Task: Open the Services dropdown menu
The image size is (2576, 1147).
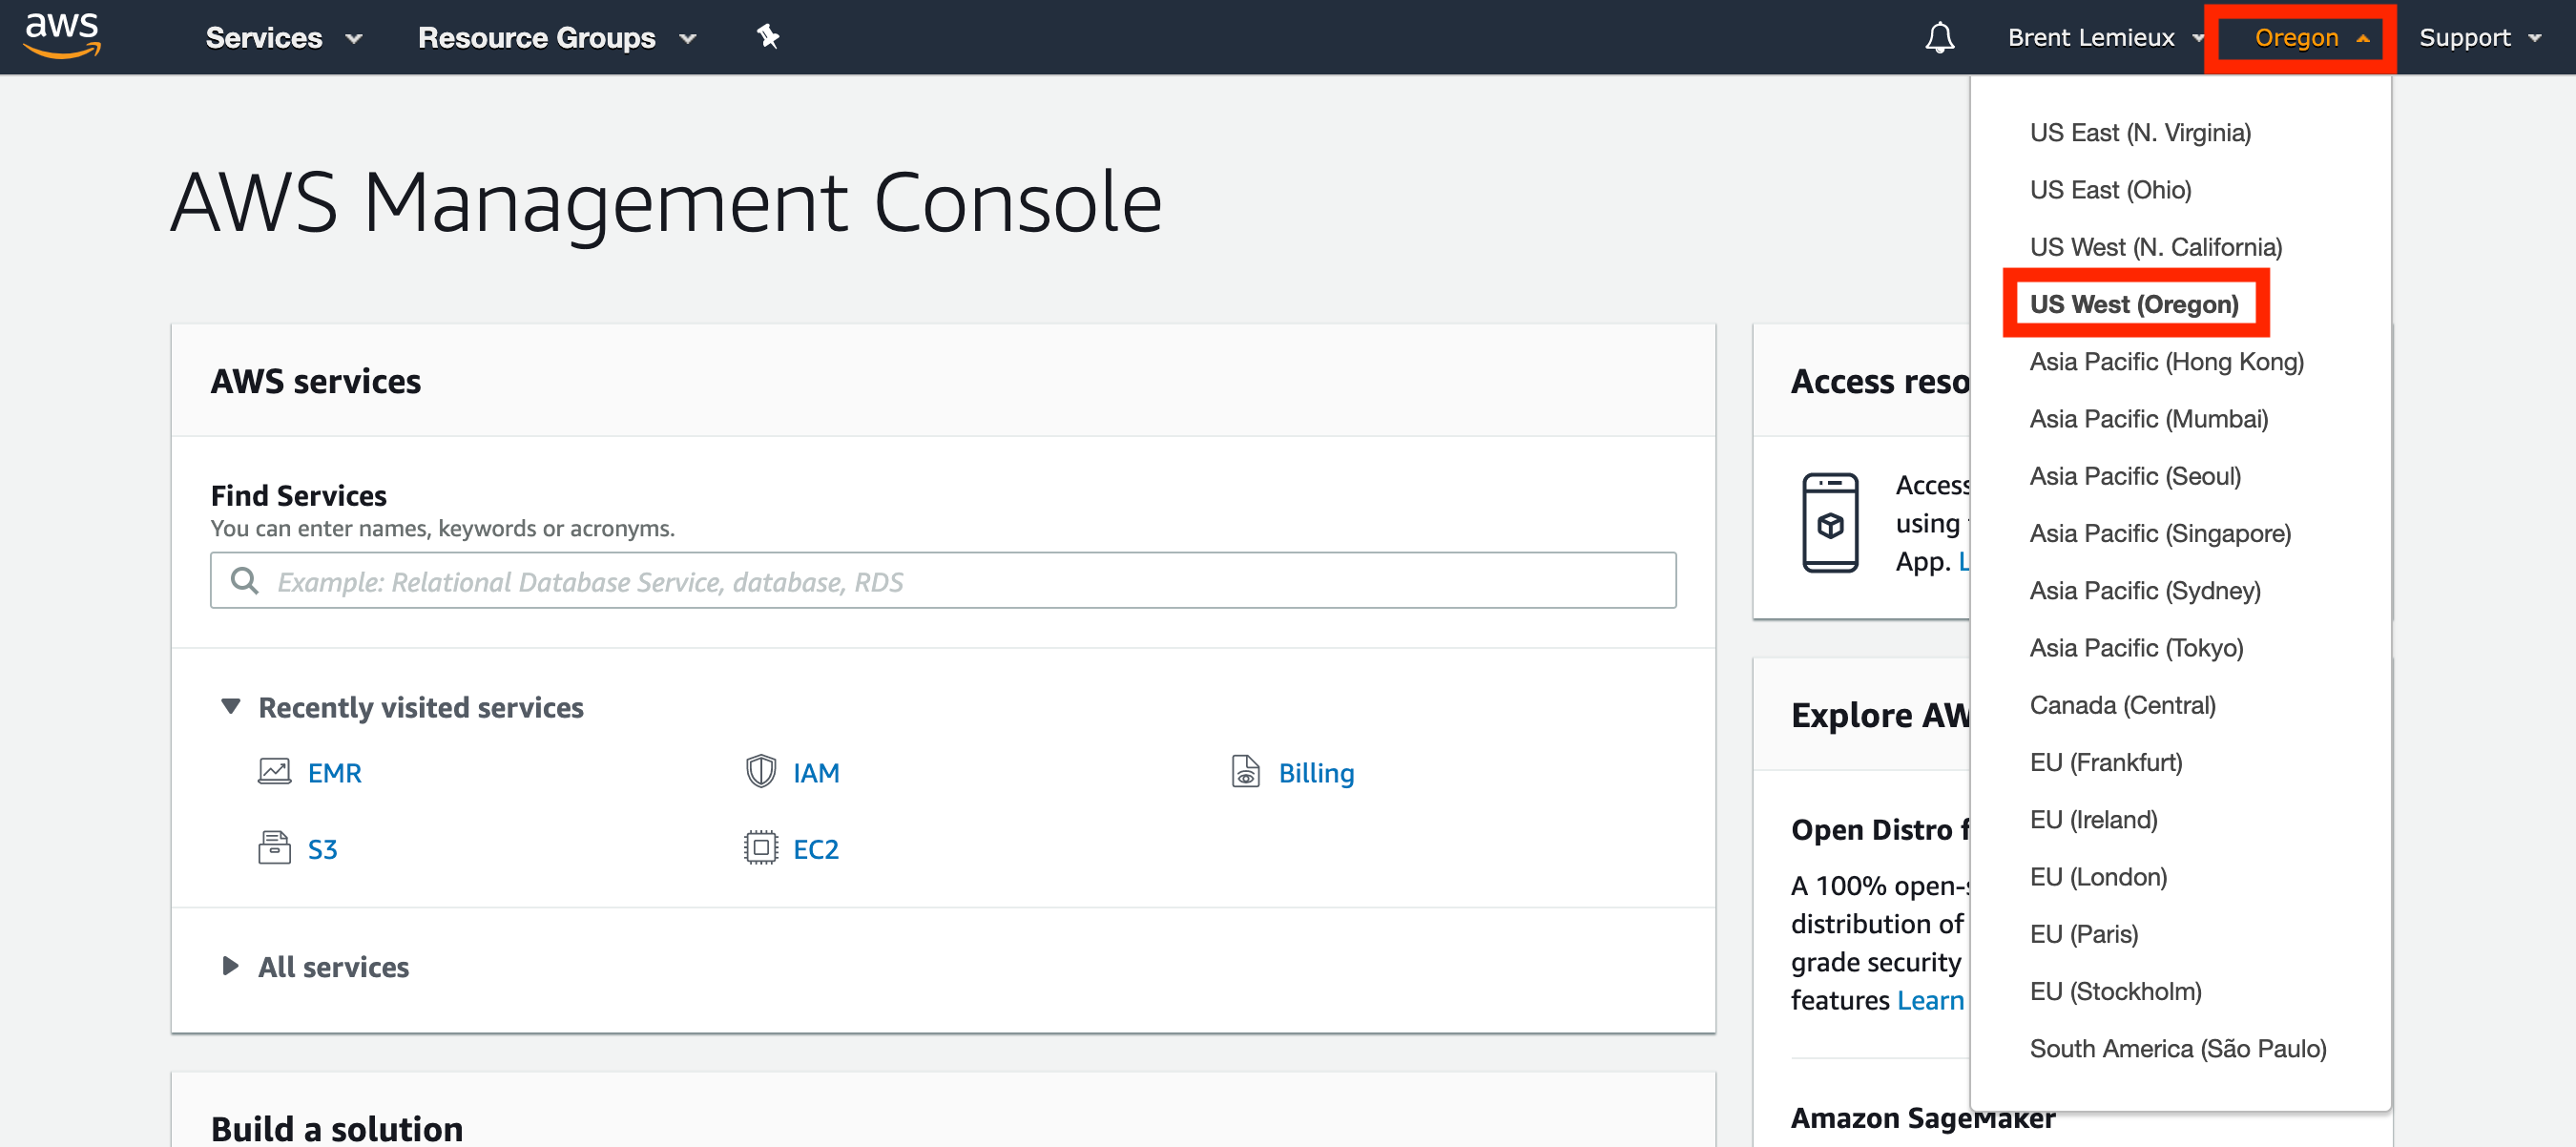Action: point(283,38)
